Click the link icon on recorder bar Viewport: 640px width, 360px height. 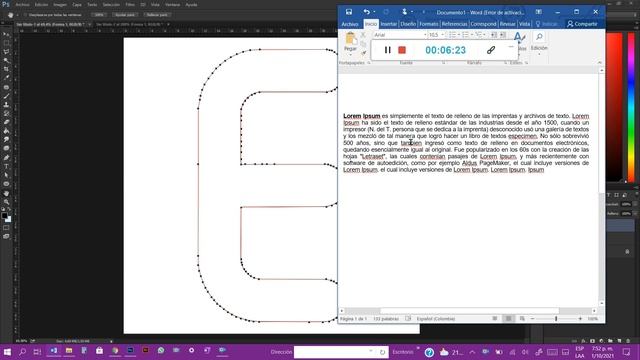(491, 50)
